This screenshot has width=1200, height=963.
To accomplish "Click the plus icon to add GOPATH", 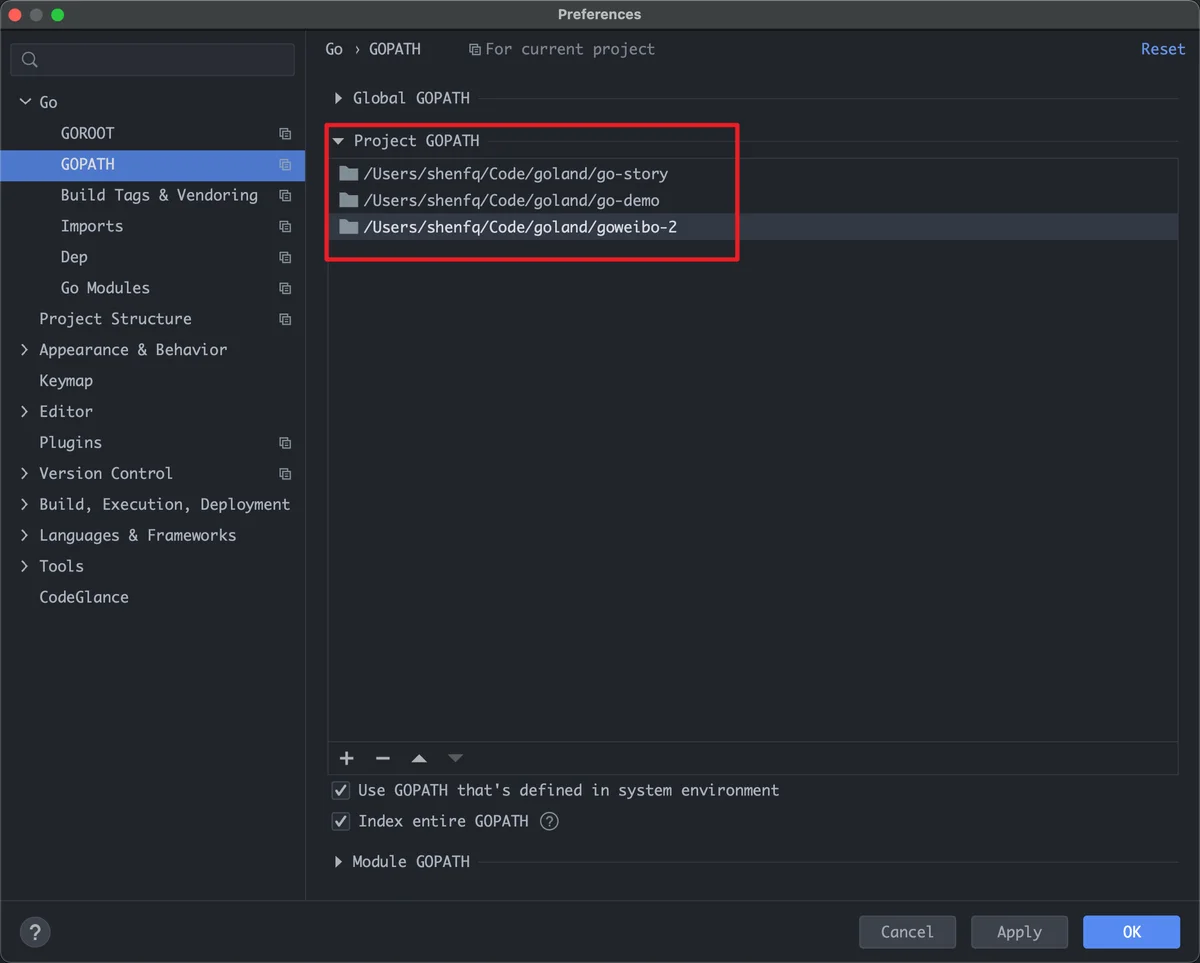I will [347, 758].
